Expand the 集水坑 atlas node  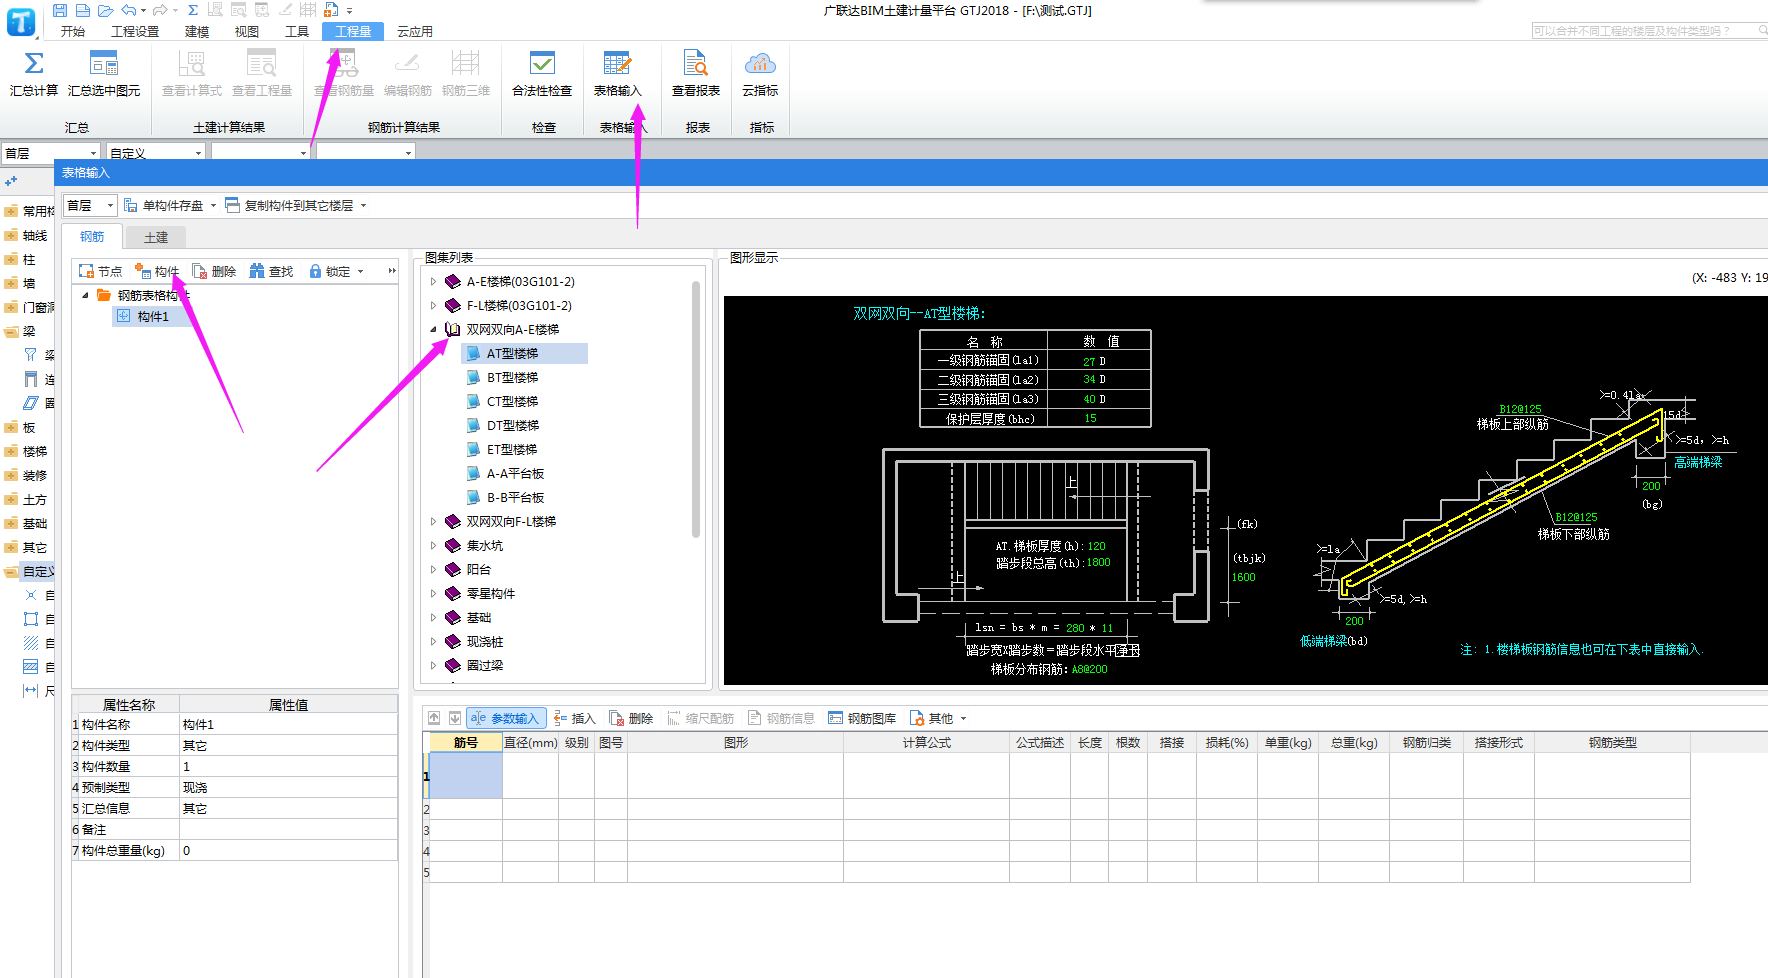tap(433, 546)
